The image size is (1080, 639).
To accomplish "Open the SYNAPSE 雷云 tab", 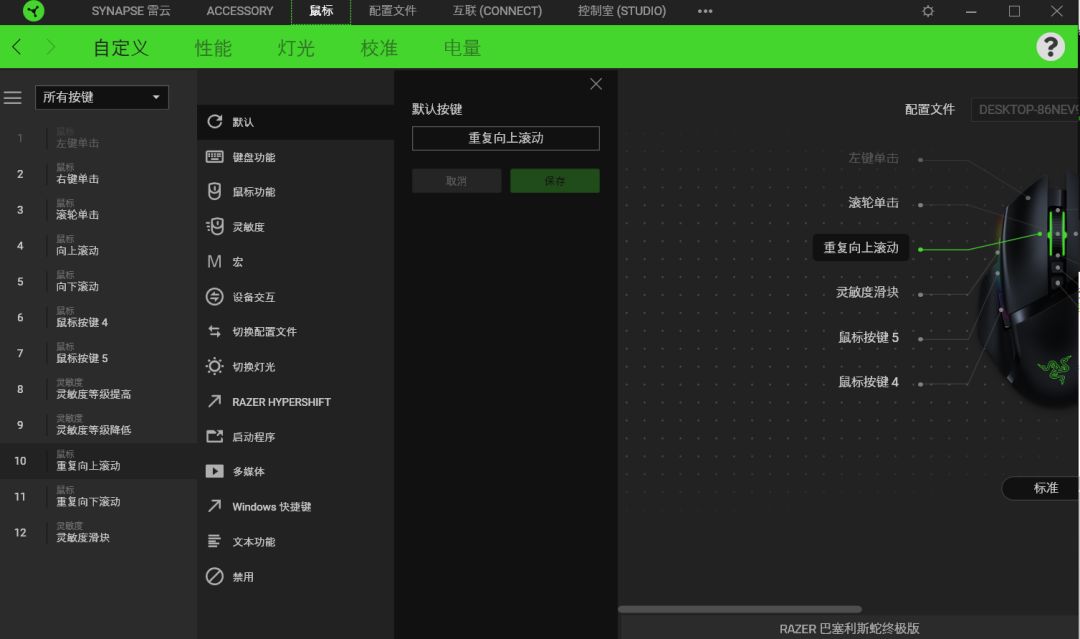I will [131, 11].
